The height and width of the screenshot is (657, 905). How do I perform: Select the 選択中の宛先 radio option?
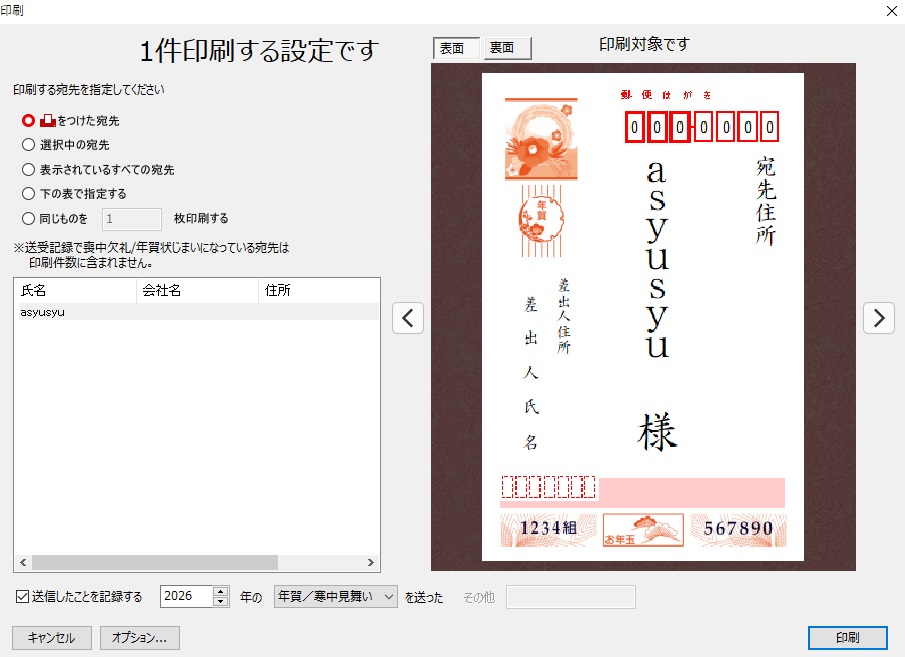click(29, 145)
